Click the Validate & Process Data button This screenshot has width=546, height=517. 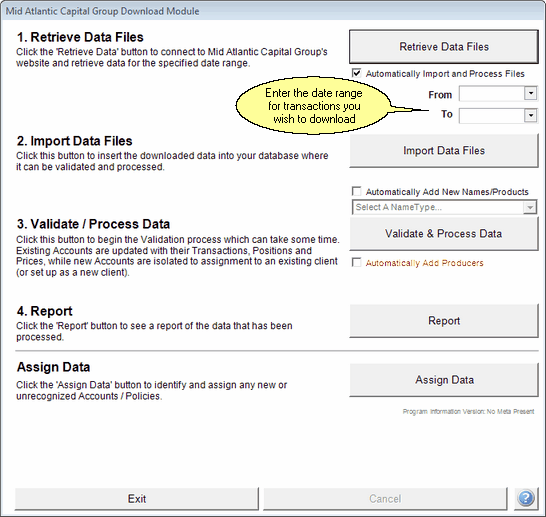[444, 234]
